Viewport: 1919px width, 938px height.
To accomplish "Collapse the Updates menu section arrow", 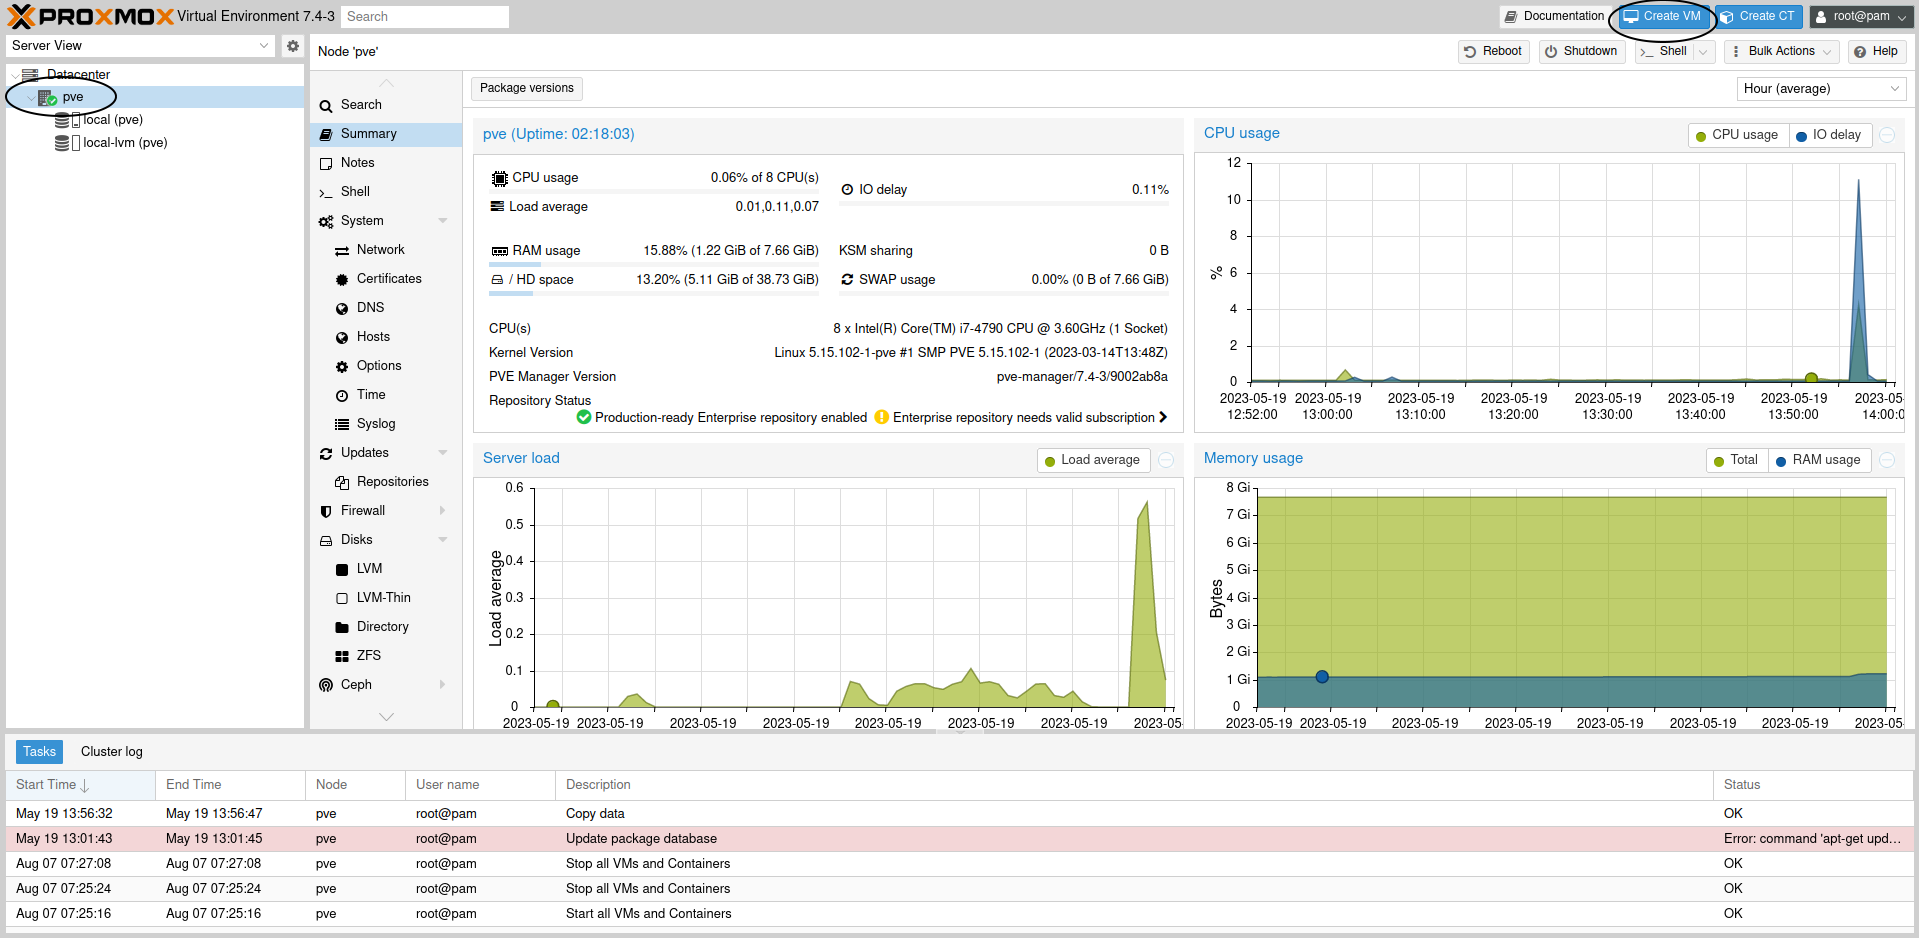I will [443, 453].
